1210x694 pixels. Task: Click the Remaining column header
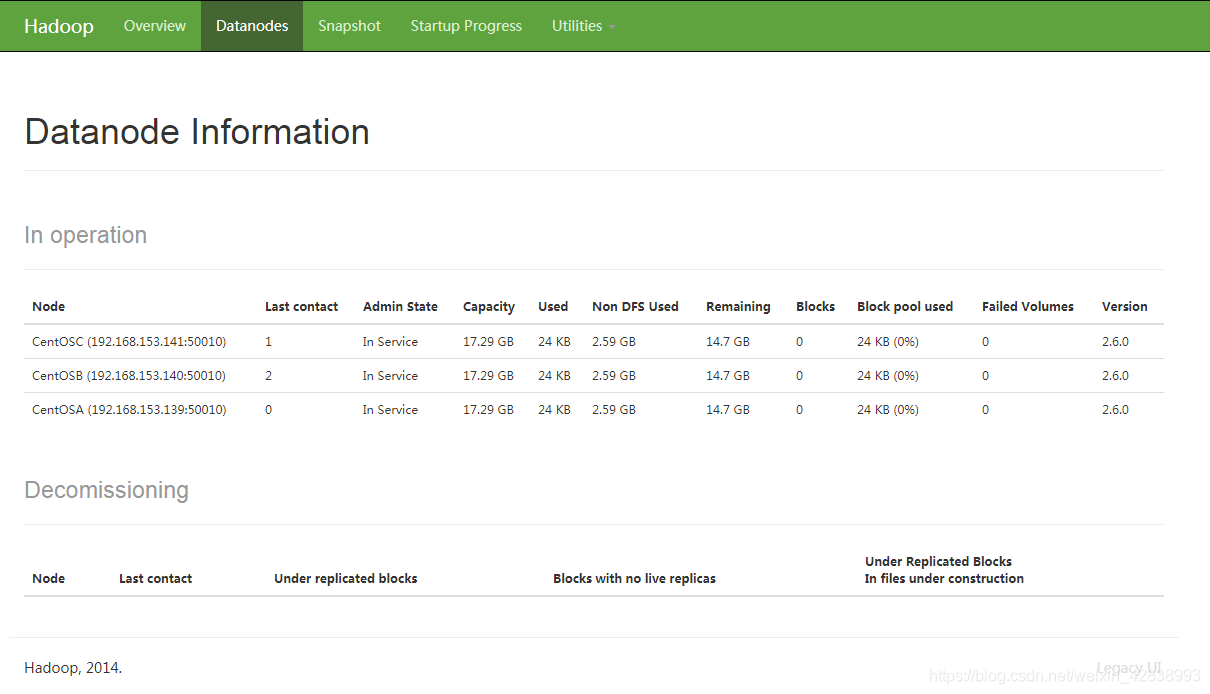[x=738, y=307]
